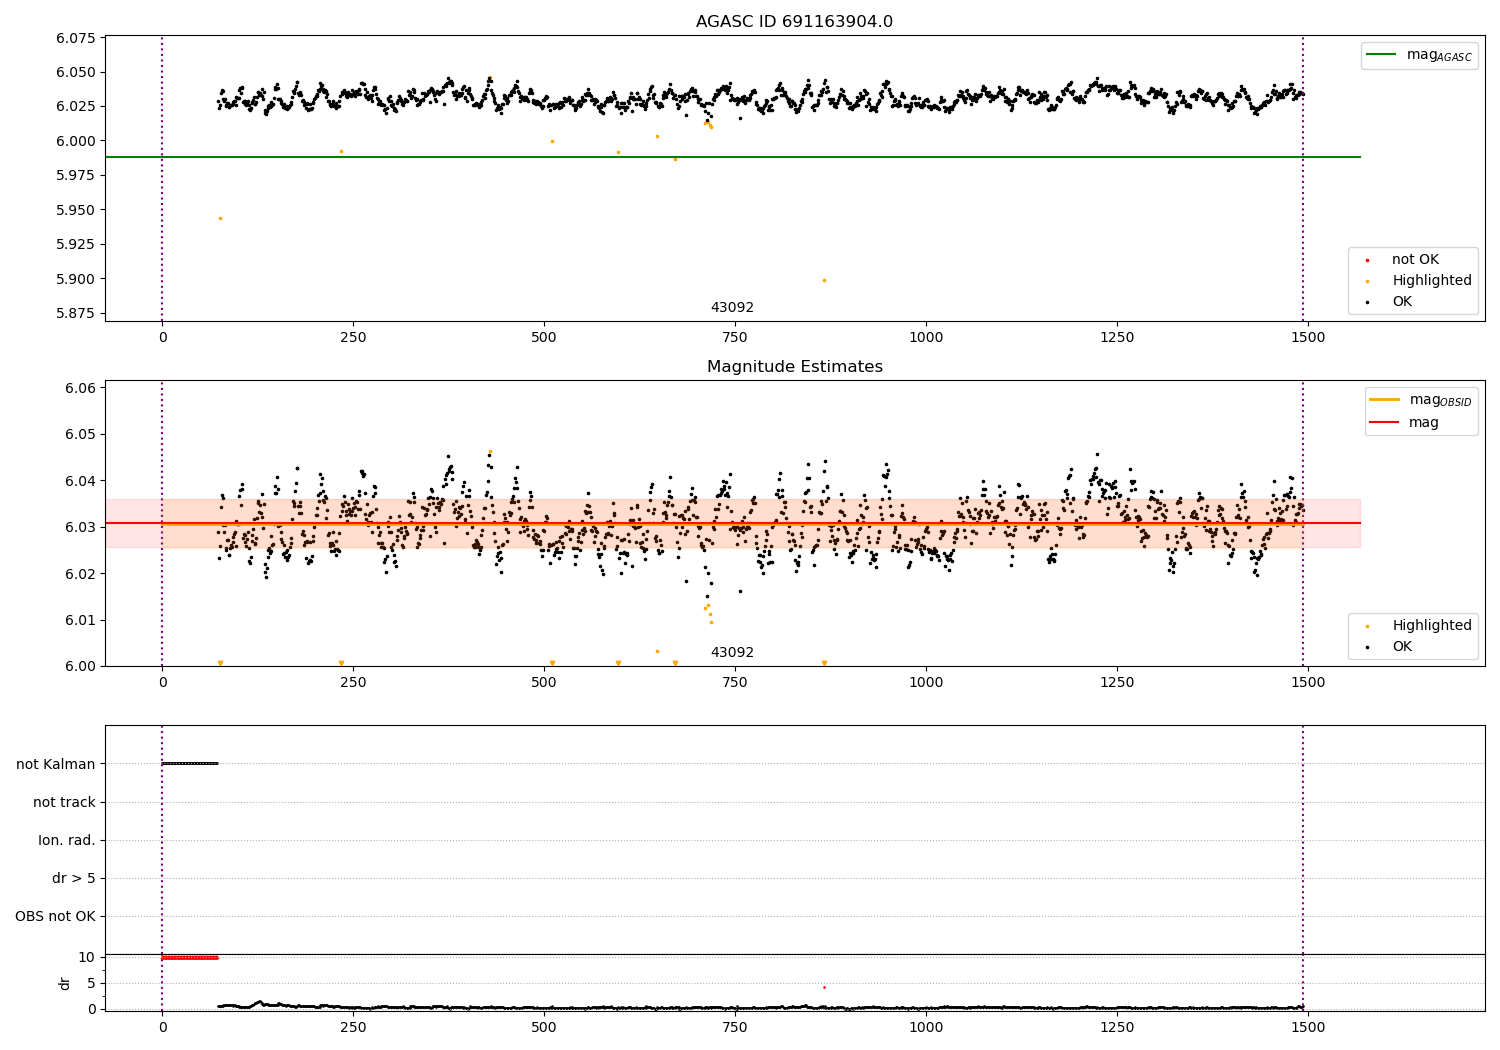Click the Magnitude Estimates subplot title
Viewport: 1500px width, 1050px height.
tap(794, 367)
